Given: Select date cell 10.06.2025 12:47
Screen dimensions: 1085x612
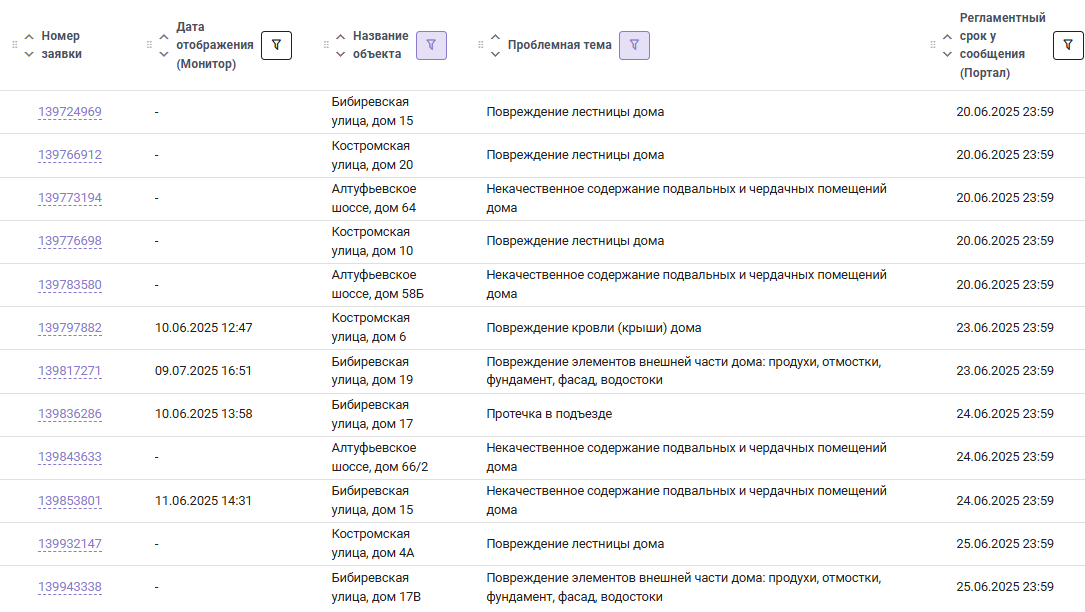Looking at the screenshot, I should (203, 328).
